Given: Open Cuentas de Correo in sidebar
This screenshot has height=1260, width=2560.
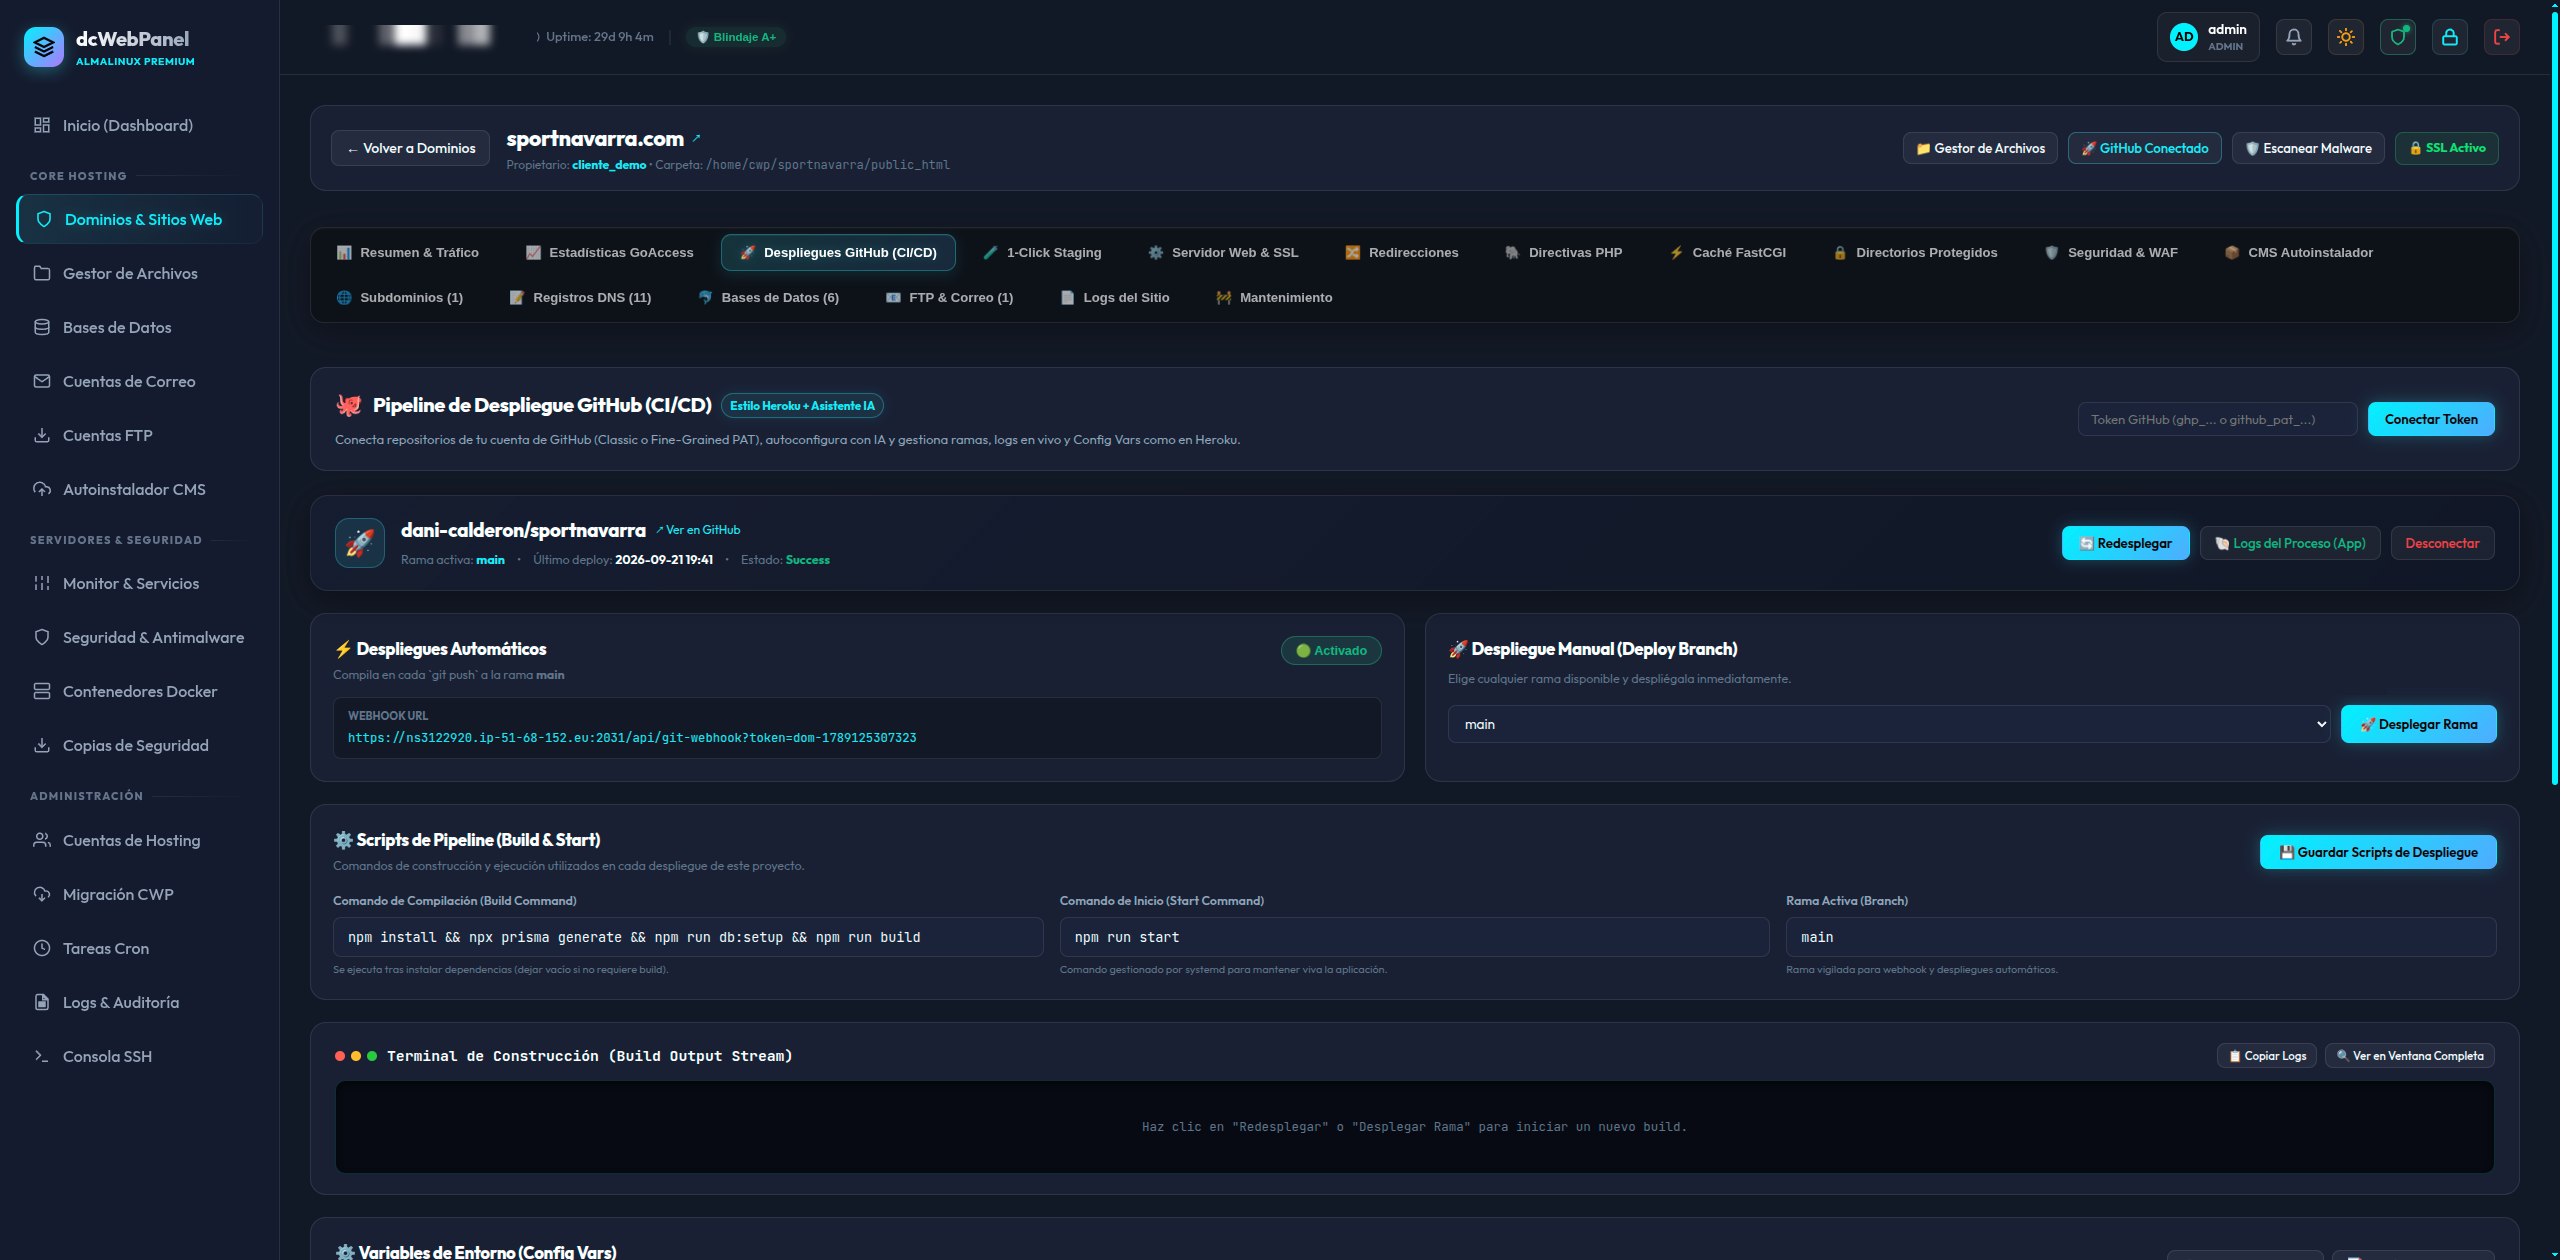Looking at the screenshot, I should click(x=139, y=381).
